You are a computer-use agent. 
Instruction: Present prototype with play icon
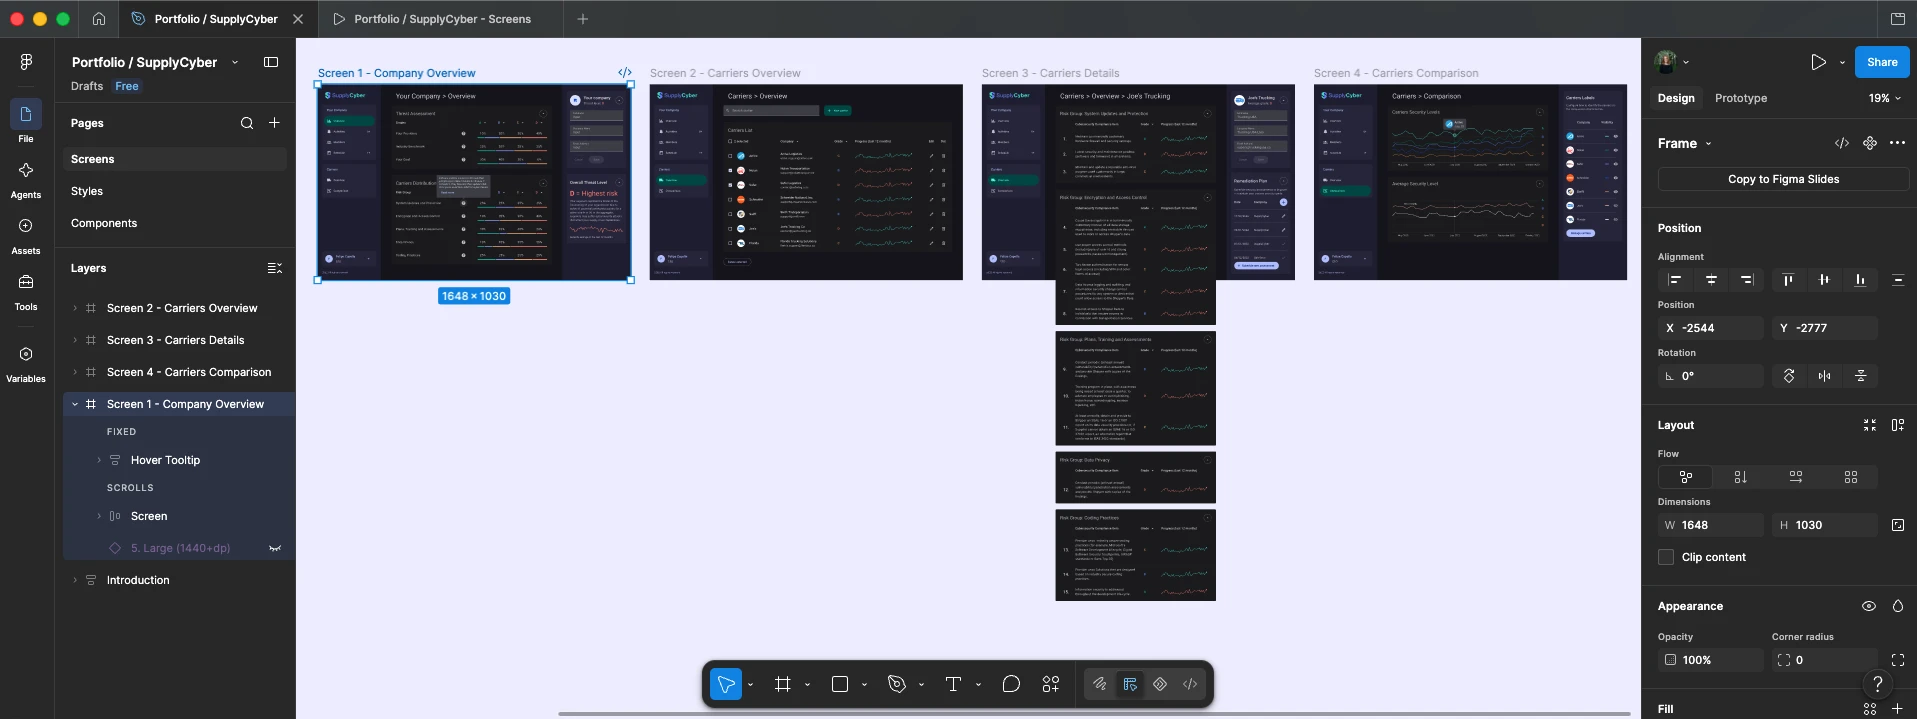(x=1818, y=62)
